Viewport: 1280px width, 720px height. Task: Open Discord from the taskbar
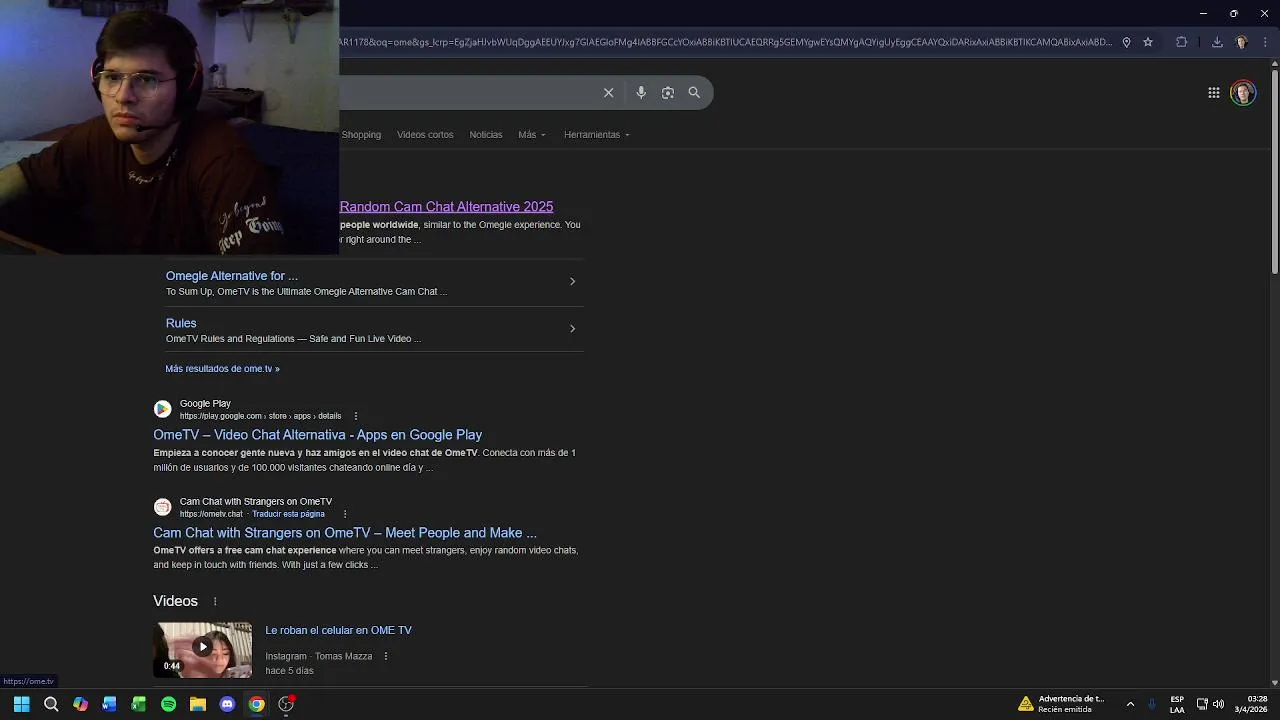tap(227, 704)
